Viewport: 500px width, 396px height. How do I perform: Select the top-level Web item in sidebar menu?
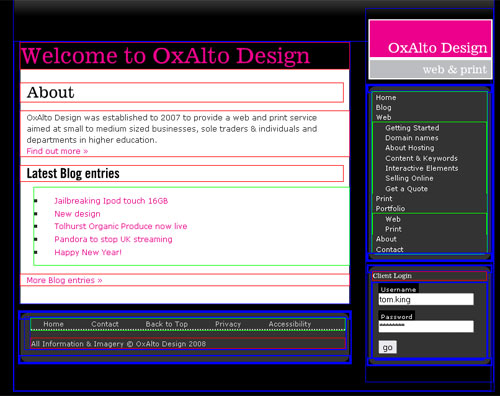[x=383, y=117]
